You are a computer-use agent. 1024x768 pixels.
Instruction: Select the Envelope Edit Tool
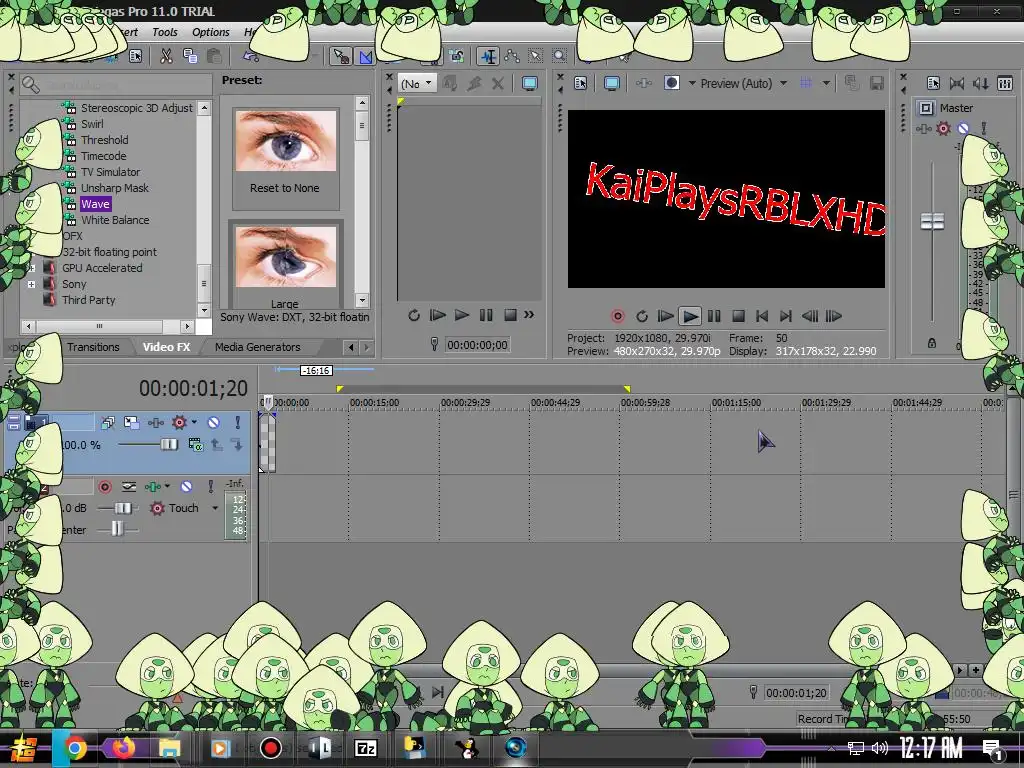(x=511, y=56)
